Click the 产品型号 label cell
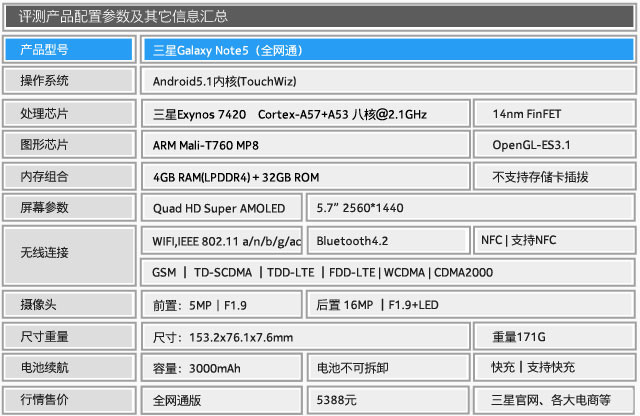 click(x=68, y=49)
